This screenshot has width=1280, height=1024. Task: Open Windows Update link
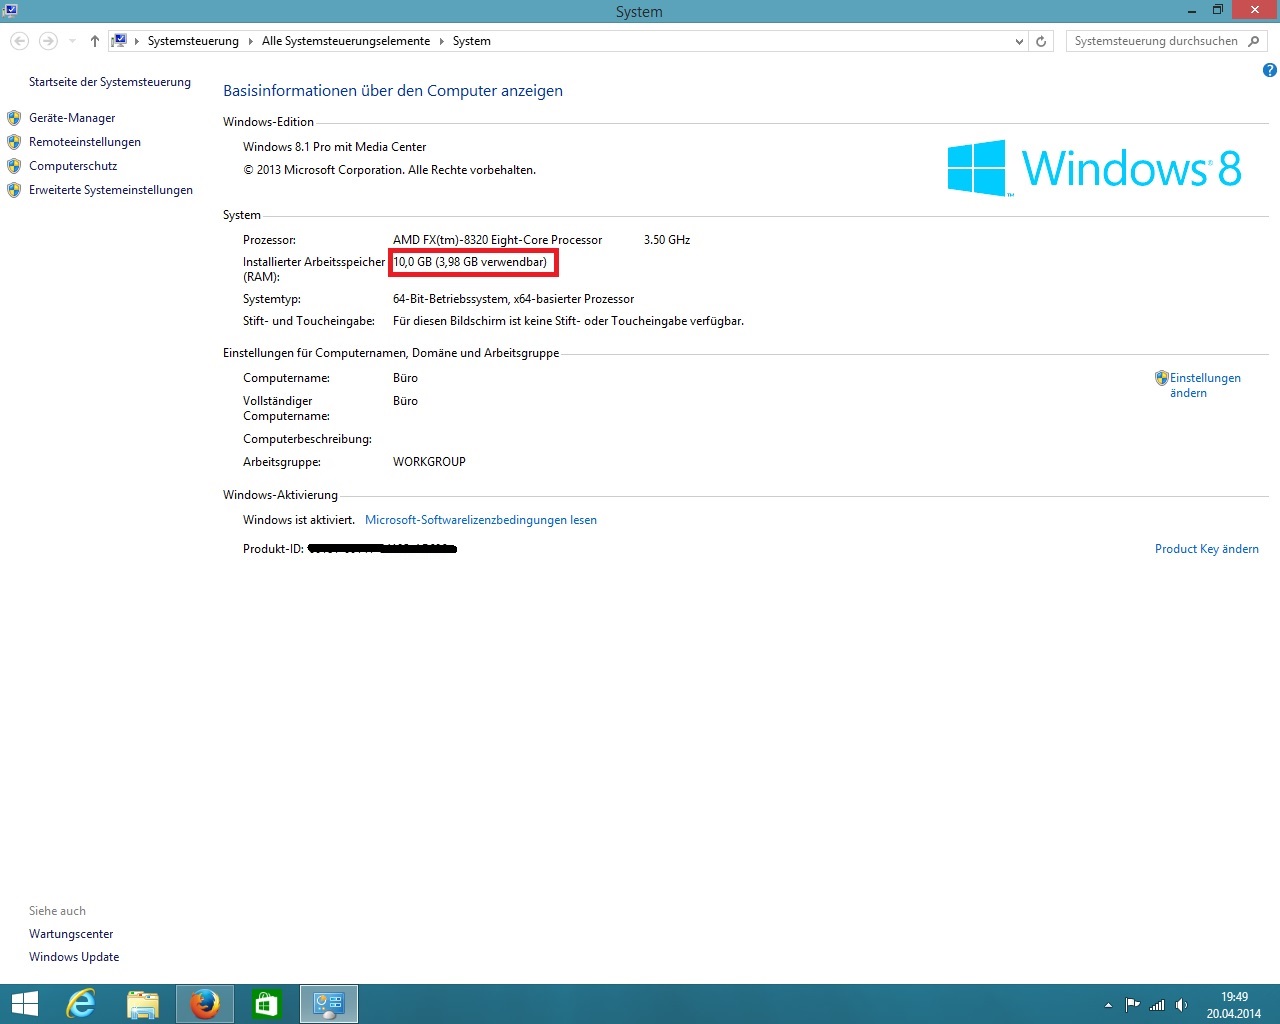74,957
